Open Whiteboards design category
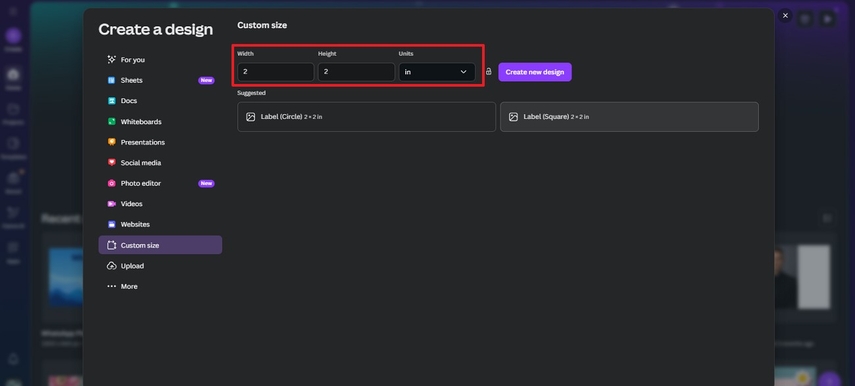 [160, 122]
